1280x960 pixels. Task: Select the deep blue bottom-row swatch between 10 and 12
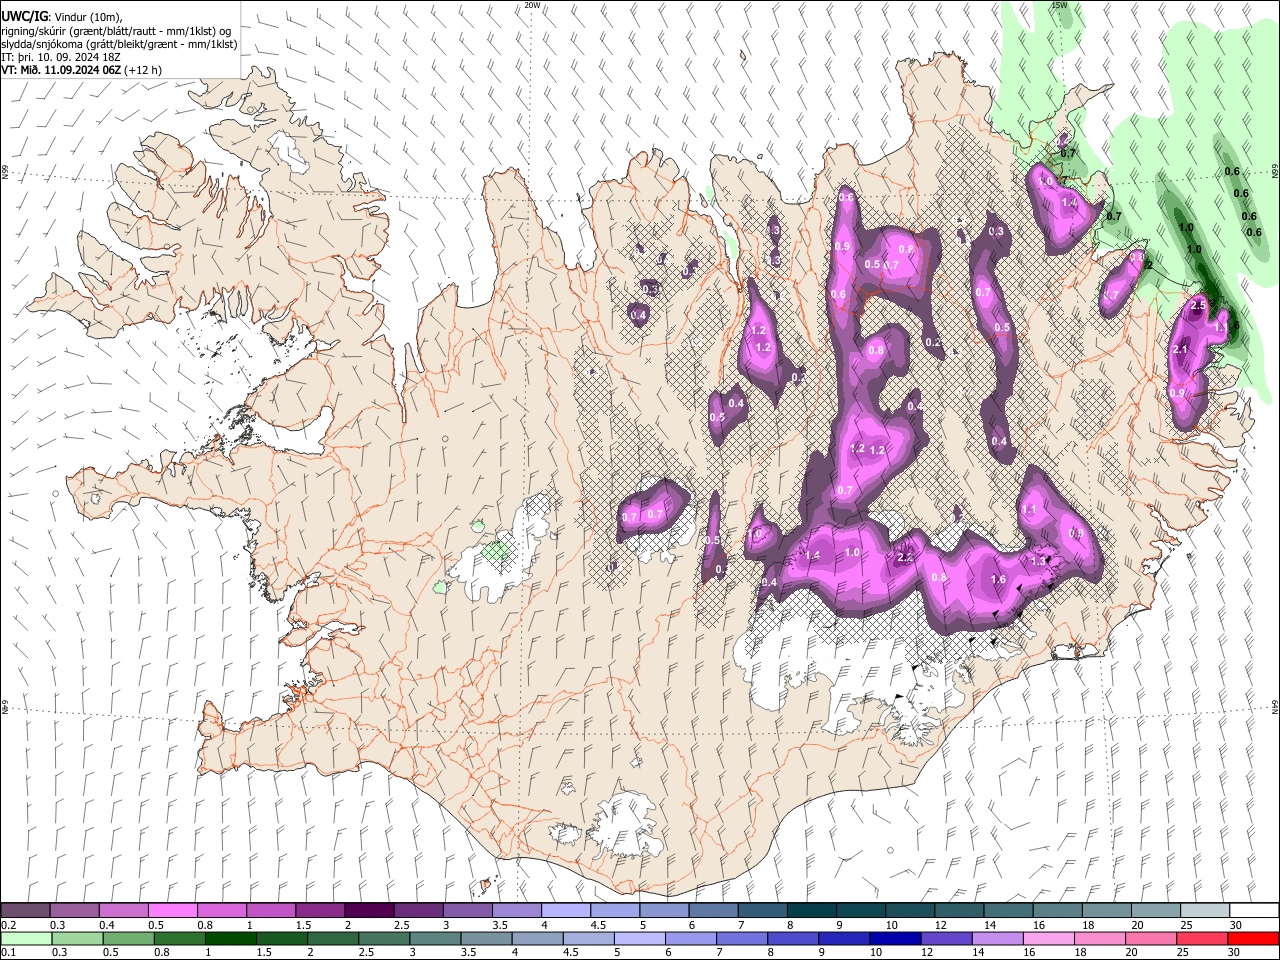point(894,938)
